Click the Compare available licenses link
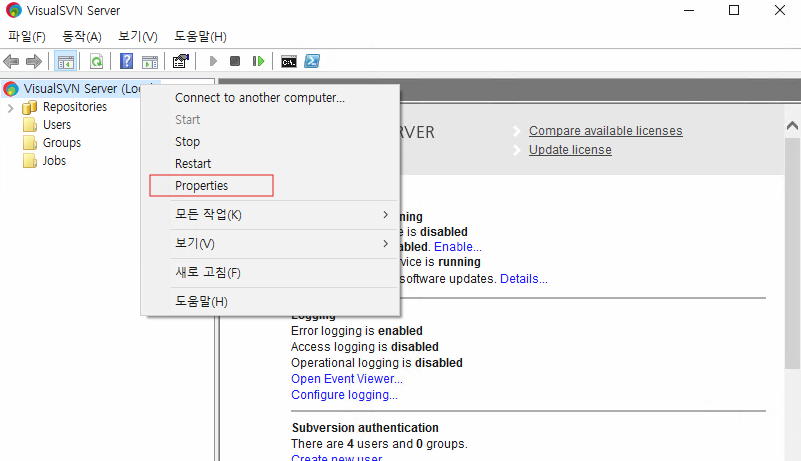Viewport: 801px width, 461px height. (605, 131)
